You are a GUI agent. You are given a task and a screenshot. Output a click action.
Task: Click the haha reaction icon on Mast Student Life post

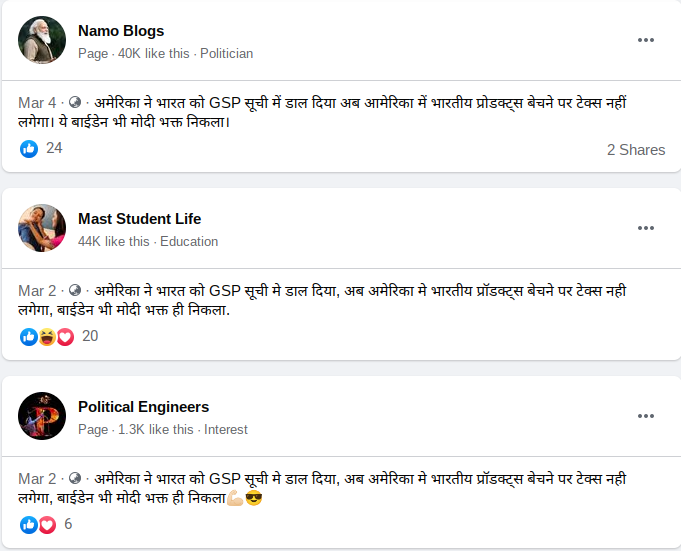tap(47, 337)
